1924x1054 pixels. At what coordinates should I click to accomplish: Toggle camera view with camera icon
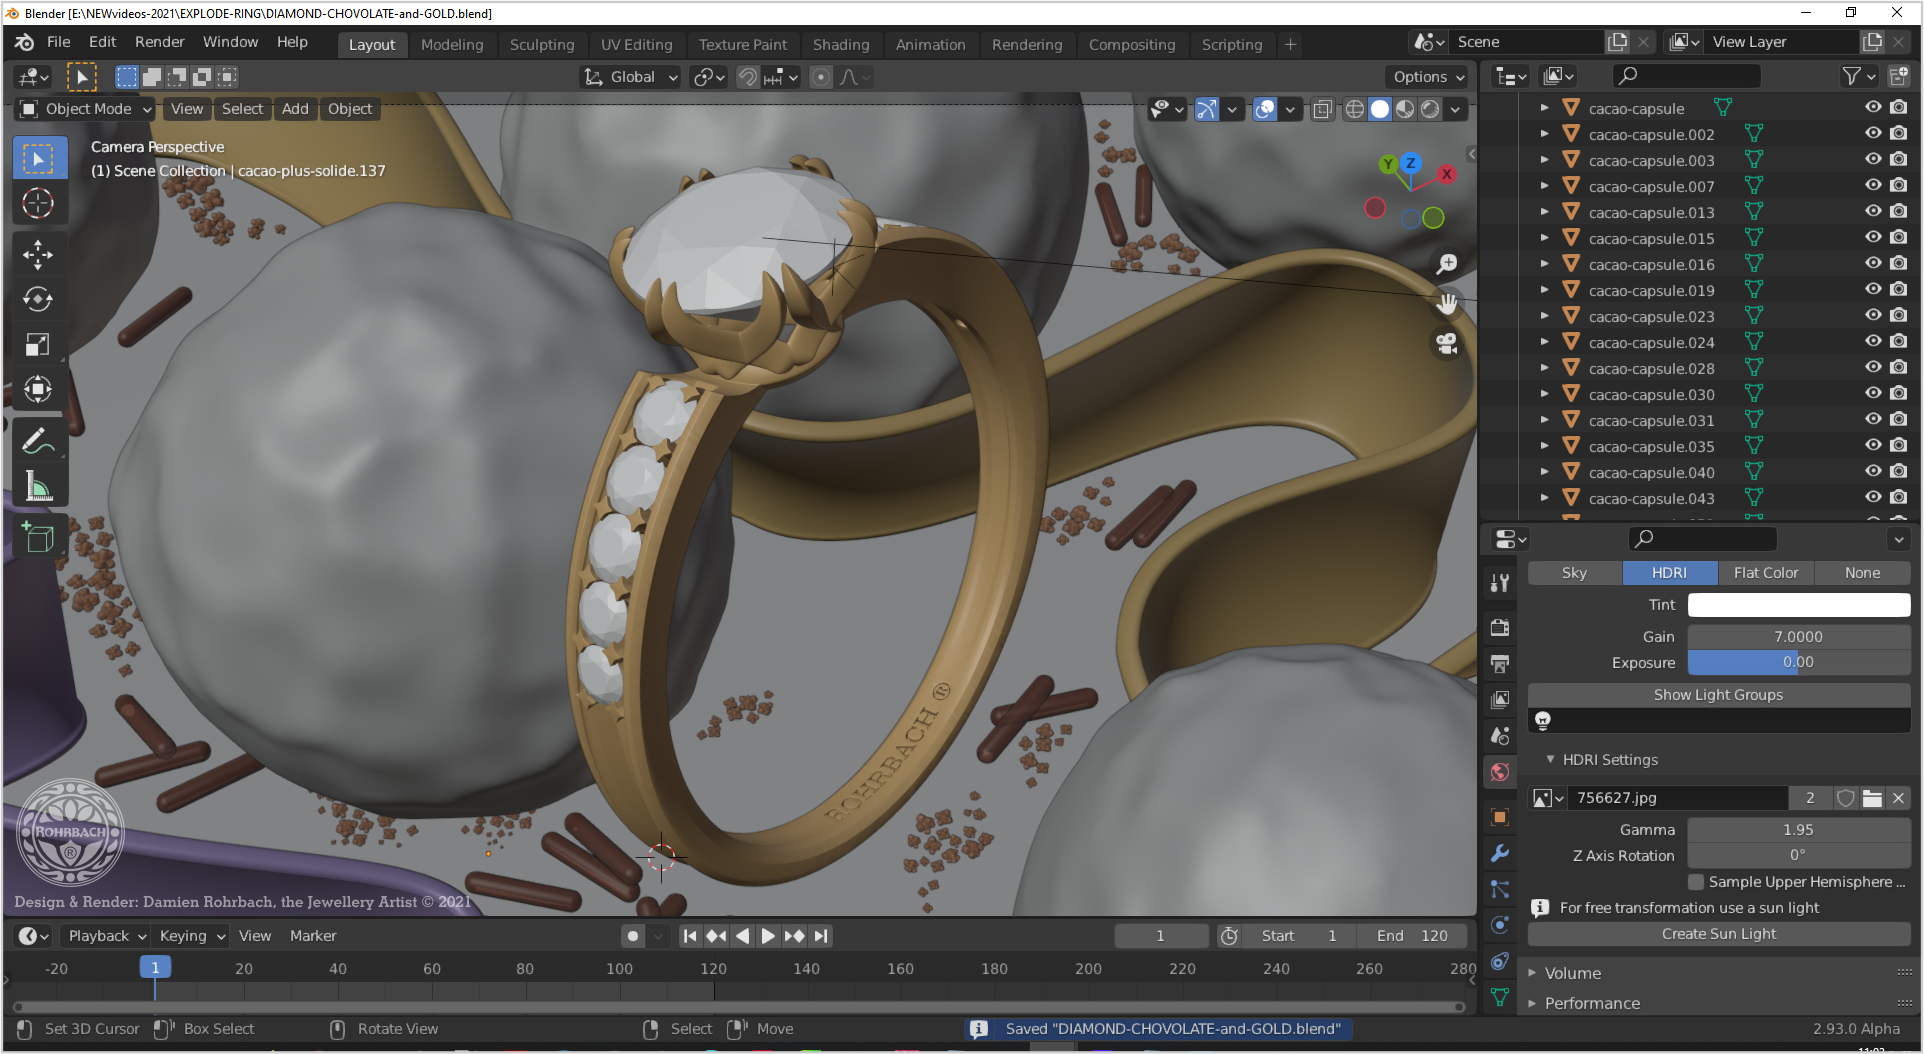1446,344
